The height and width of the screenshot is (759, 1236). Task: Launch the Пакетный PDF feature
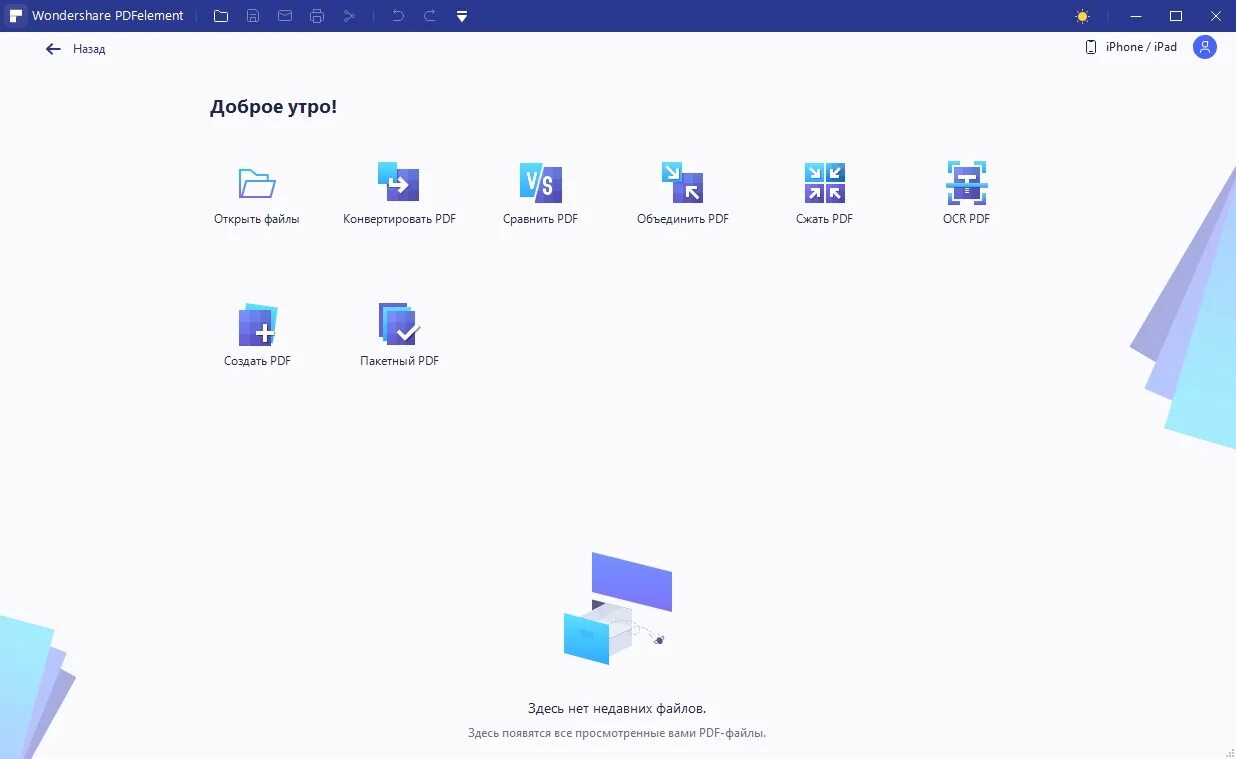coord(399,324)
